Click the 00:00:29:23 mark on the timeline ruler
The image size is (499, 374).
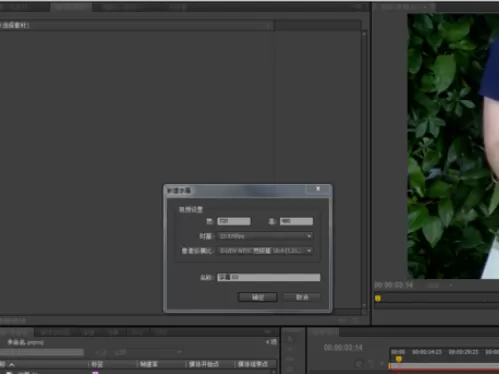click(x=463, y=352)
